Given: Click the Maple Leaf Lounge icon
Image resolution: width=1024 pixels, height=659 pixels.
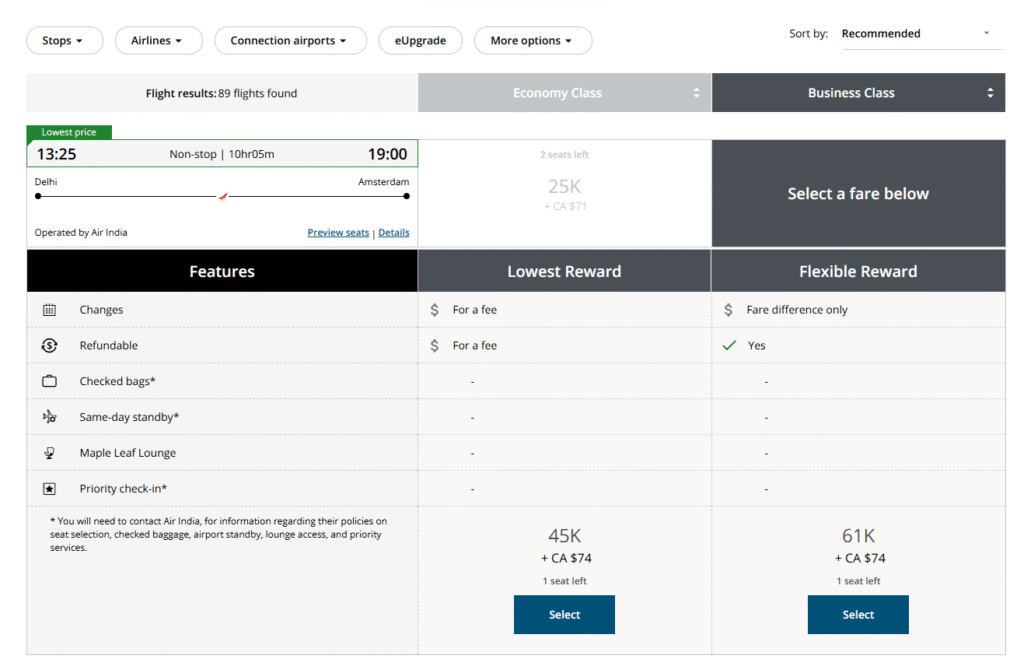Looking at the screenshot, I should pyautogui.click(x=49, y=453).
